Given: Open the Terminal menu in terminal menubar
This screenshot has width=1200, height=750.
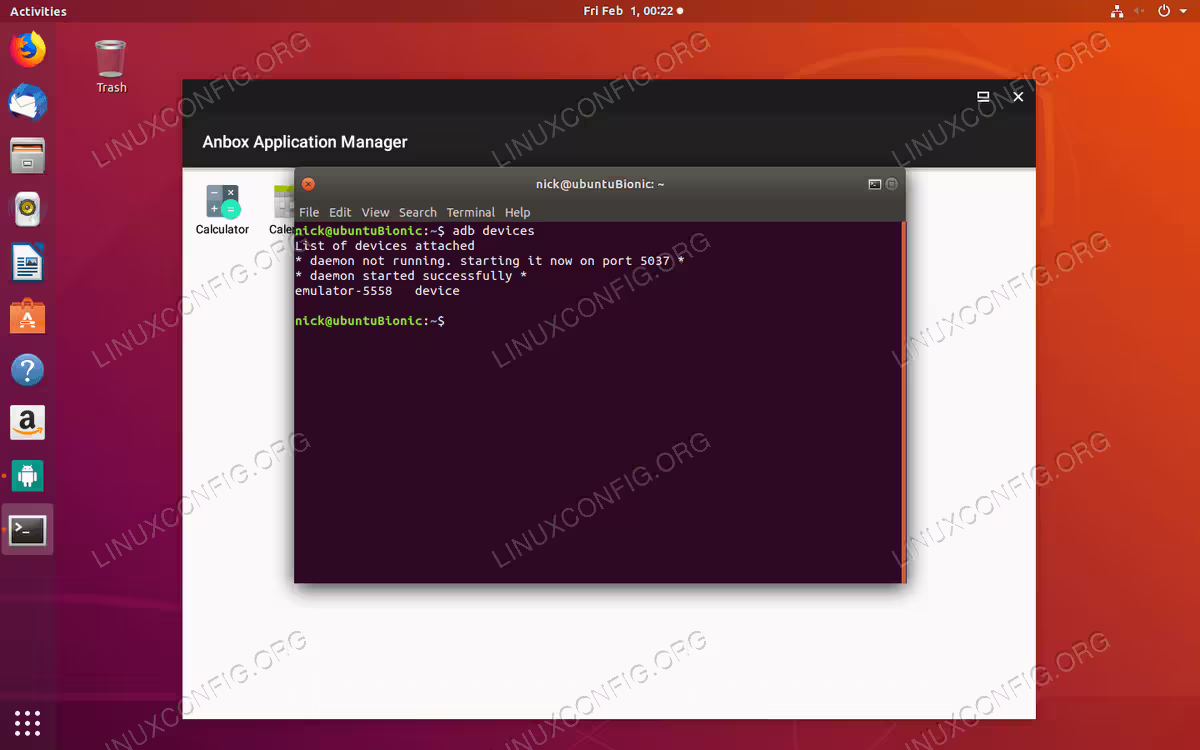Looking at the screenshot, I should click(471, 212).
